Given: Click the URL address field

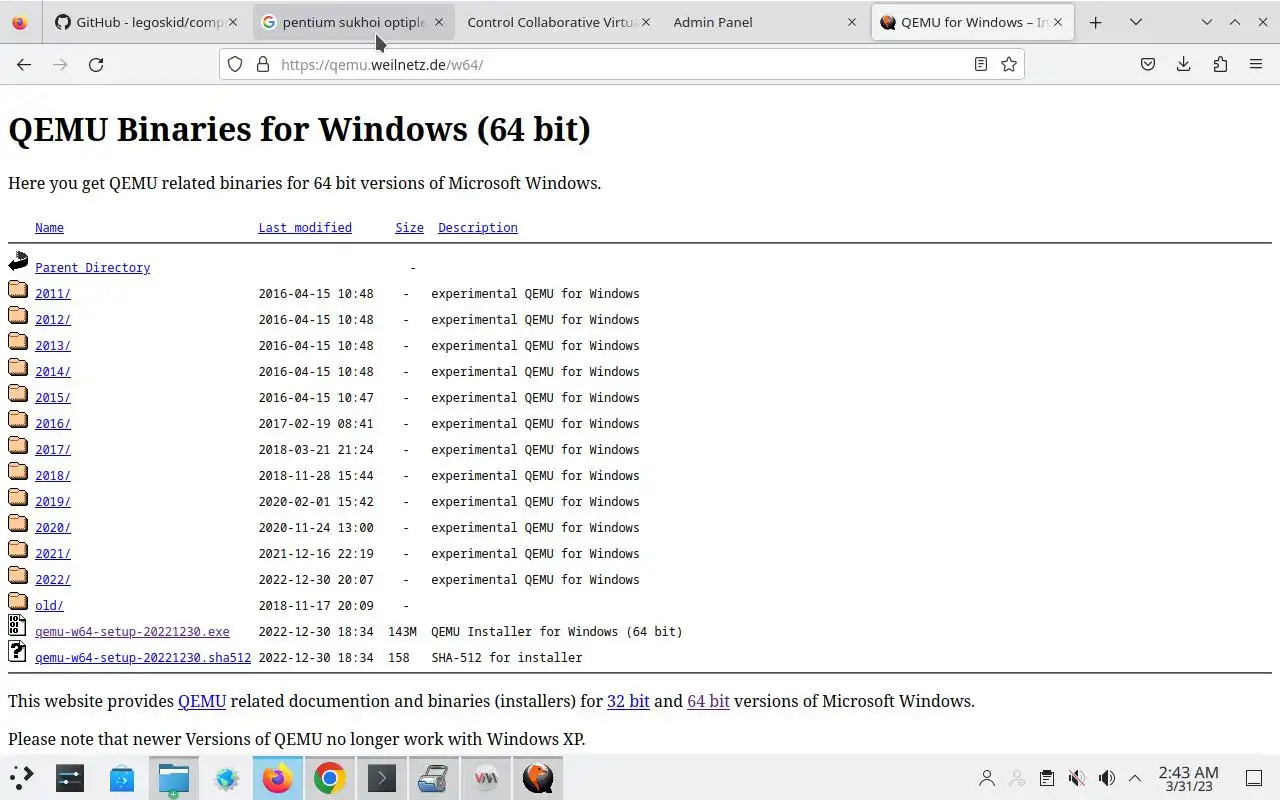Looking at the screenshot, I should click(x=622, y=64).
